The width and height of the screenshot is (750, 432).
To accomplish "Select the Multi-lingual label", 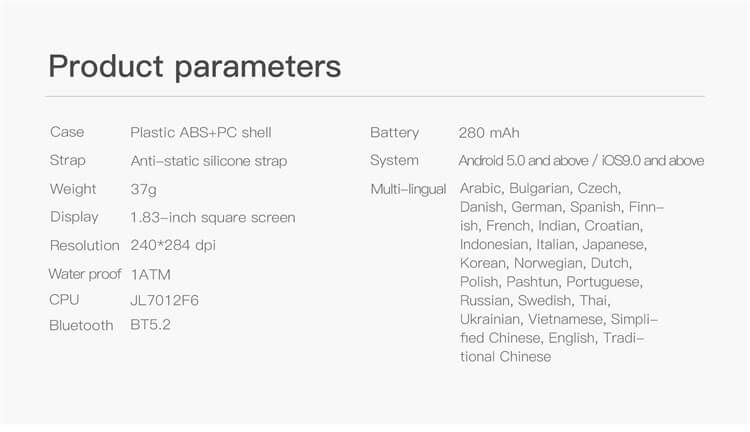I will [x=408, y=189].
